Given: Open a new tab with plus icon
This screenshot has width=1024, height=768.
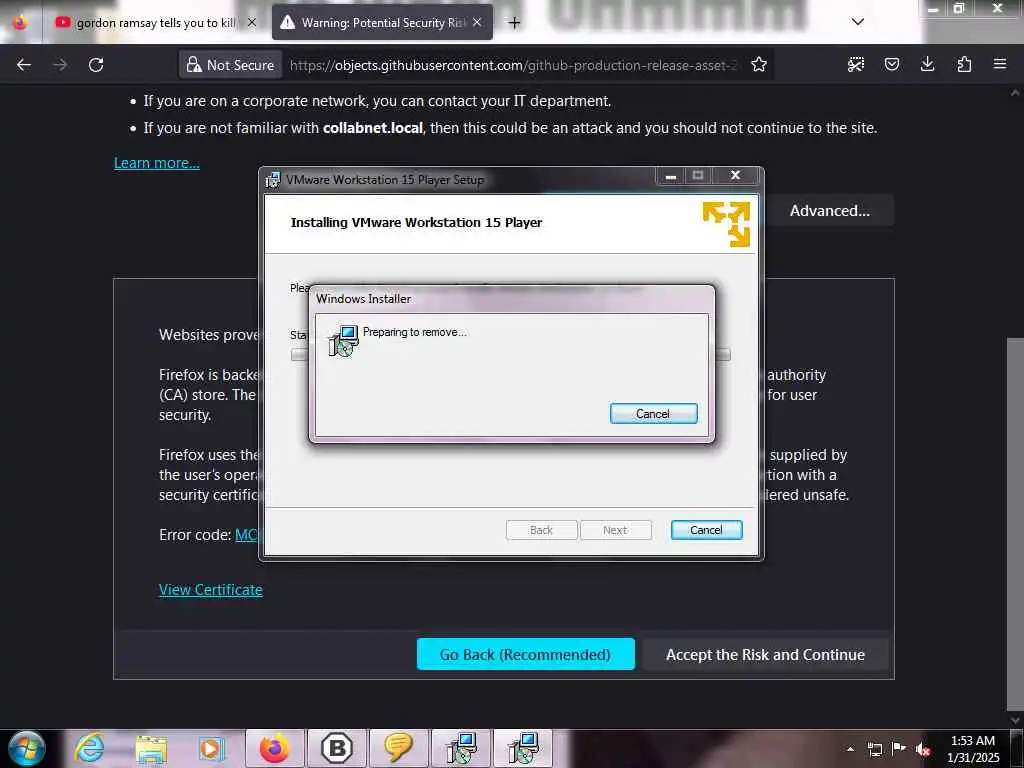Looking at the screenshot, I should pos(515,23).
